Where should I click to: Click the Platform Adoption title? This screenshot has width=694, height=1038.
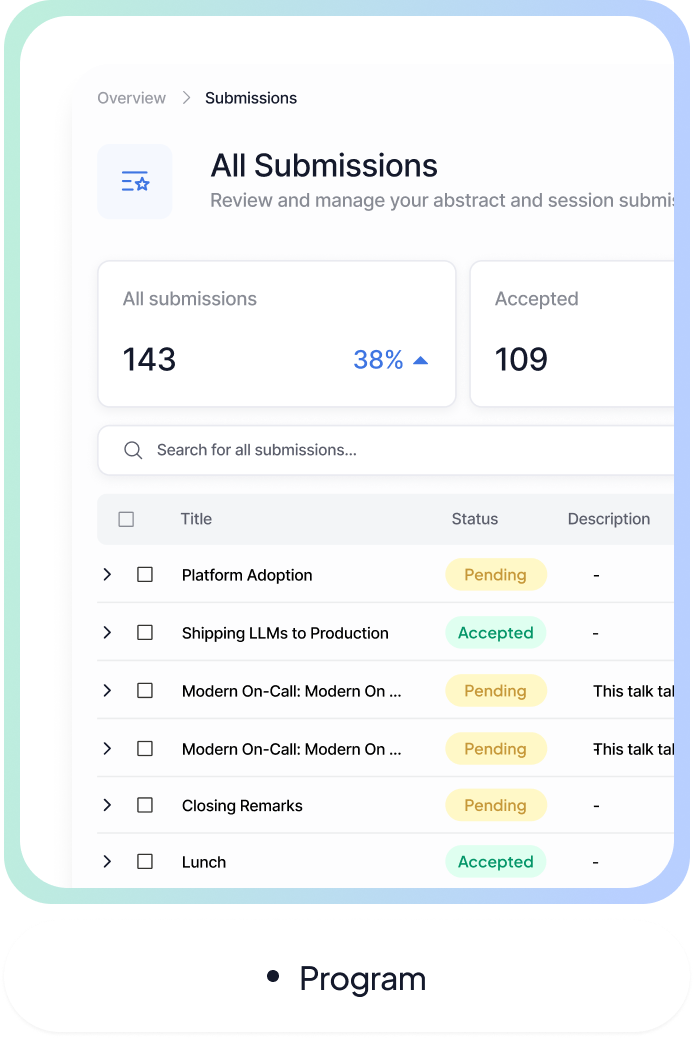247,575
